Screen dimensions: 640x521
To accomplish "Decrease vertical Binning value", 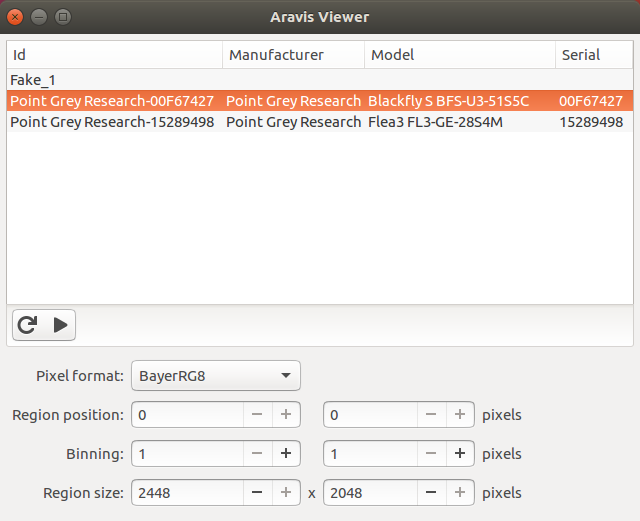I will 431,454.
